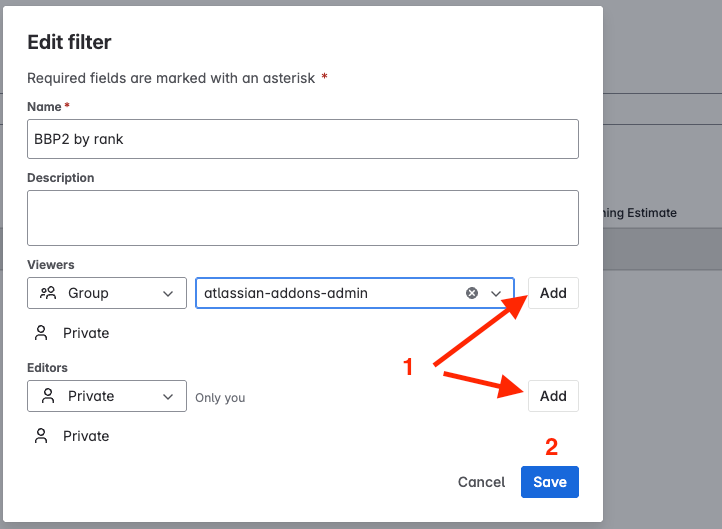Image resolution: width=722 pixels, height=529 pixels.
Task: Save the filter changes
Action: [x=550, y=482]
